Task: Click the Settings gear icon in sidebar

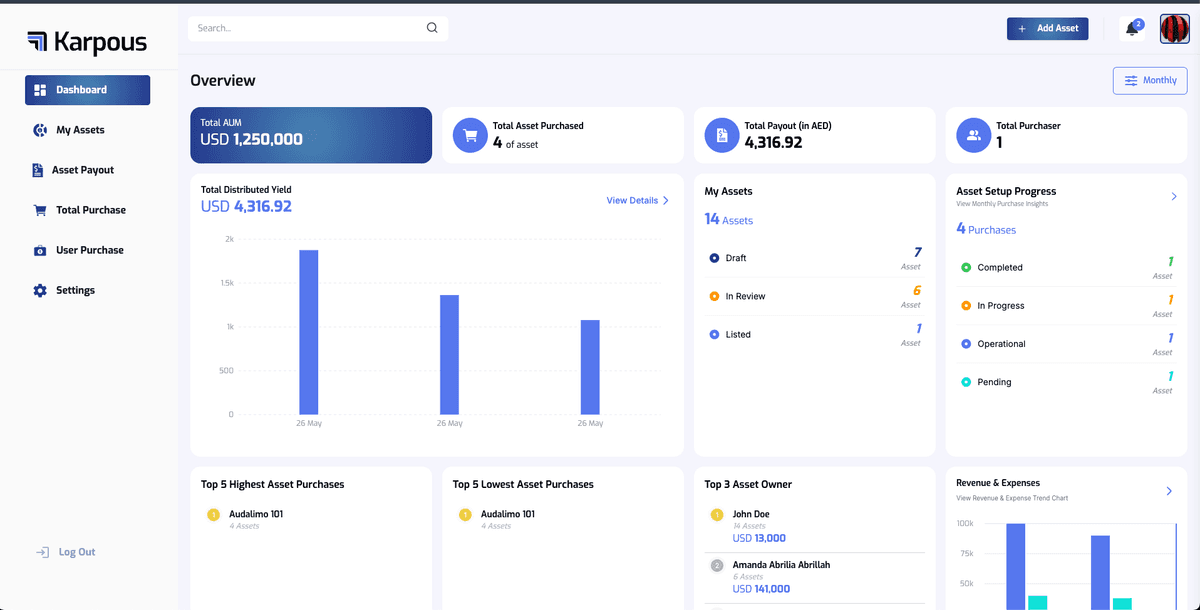Action: click(x=40, y=290)
